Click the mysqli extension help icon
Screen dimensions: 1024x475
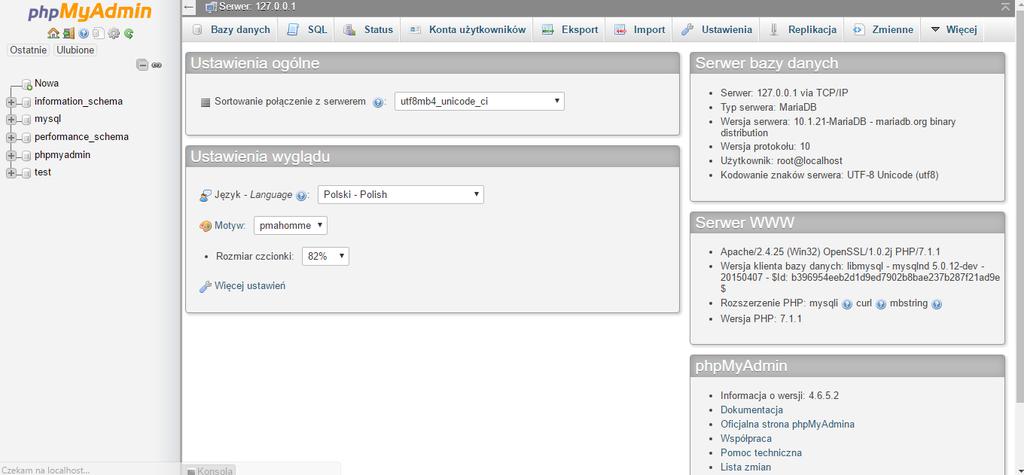click(847, 304)
